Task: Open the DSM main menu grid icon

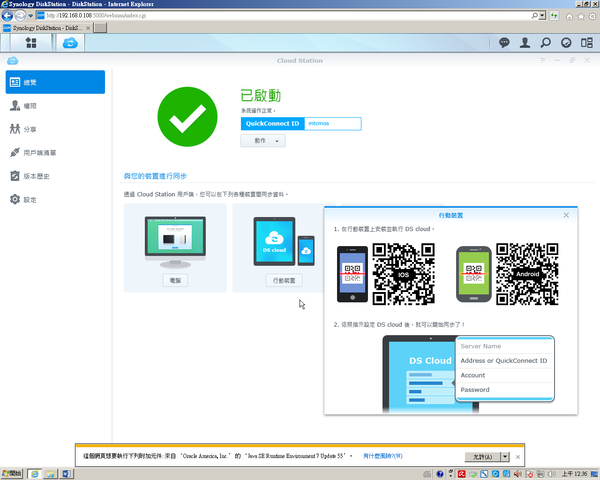Action: (32, 44)
